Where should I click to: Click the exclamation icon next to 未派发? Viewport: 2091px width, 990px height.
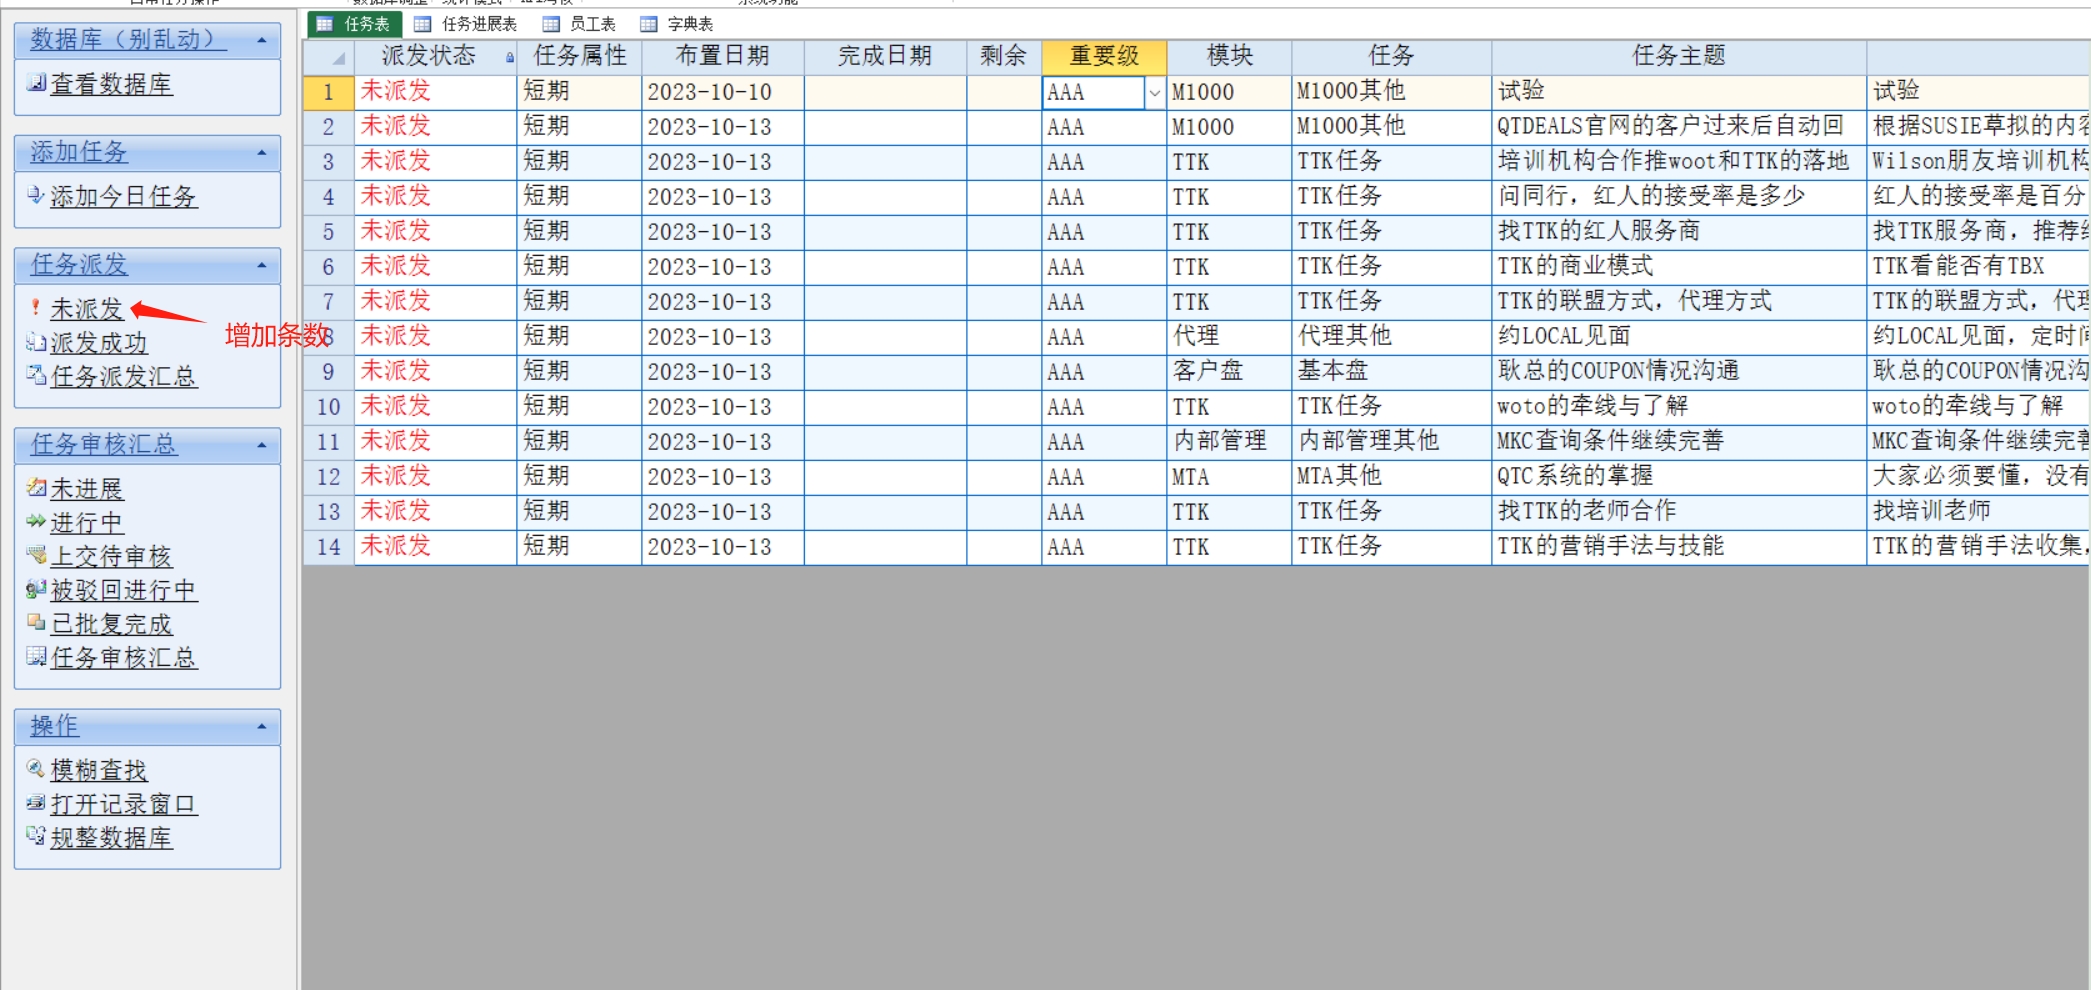coord(36,307)
